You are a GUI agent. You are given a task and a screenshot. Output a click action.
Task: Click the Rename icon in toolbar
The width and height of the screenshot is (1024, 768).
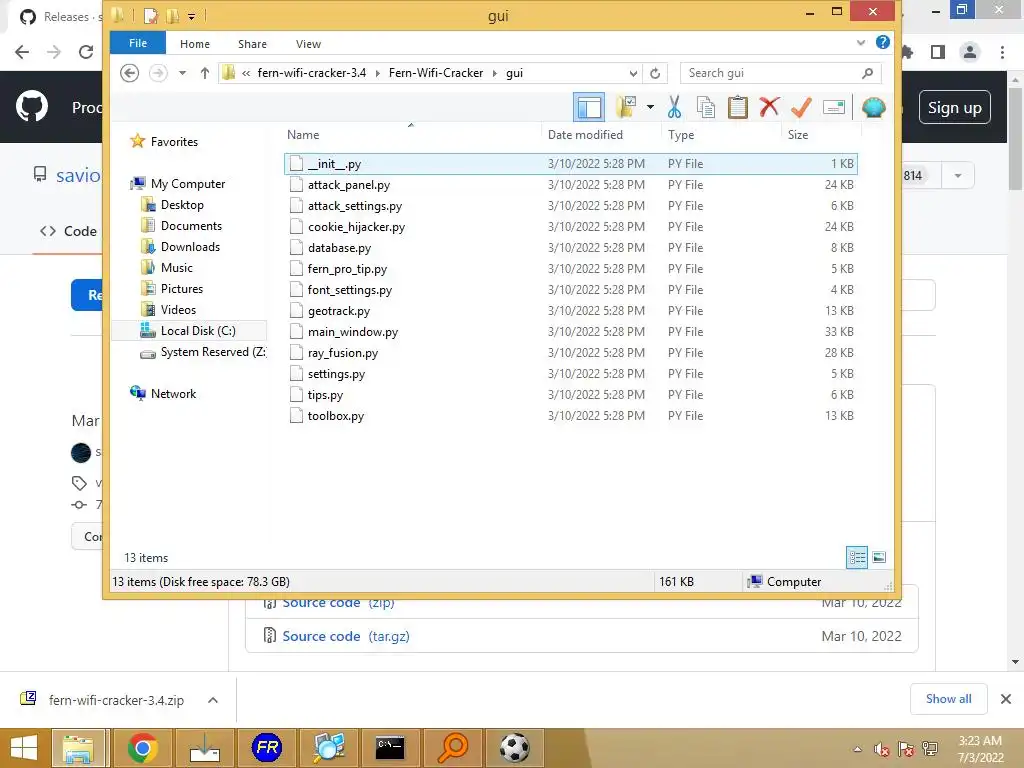pyautogui.click(x=834, y=107)
